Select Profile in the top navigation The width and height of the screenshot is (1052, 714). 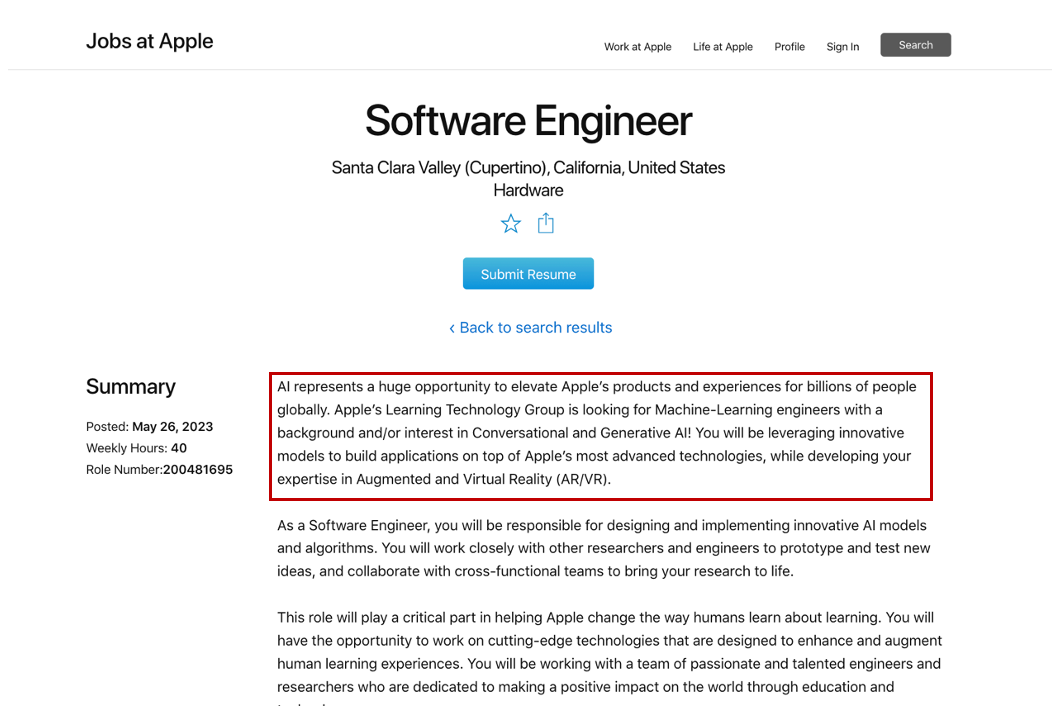(x=789, y=47)
